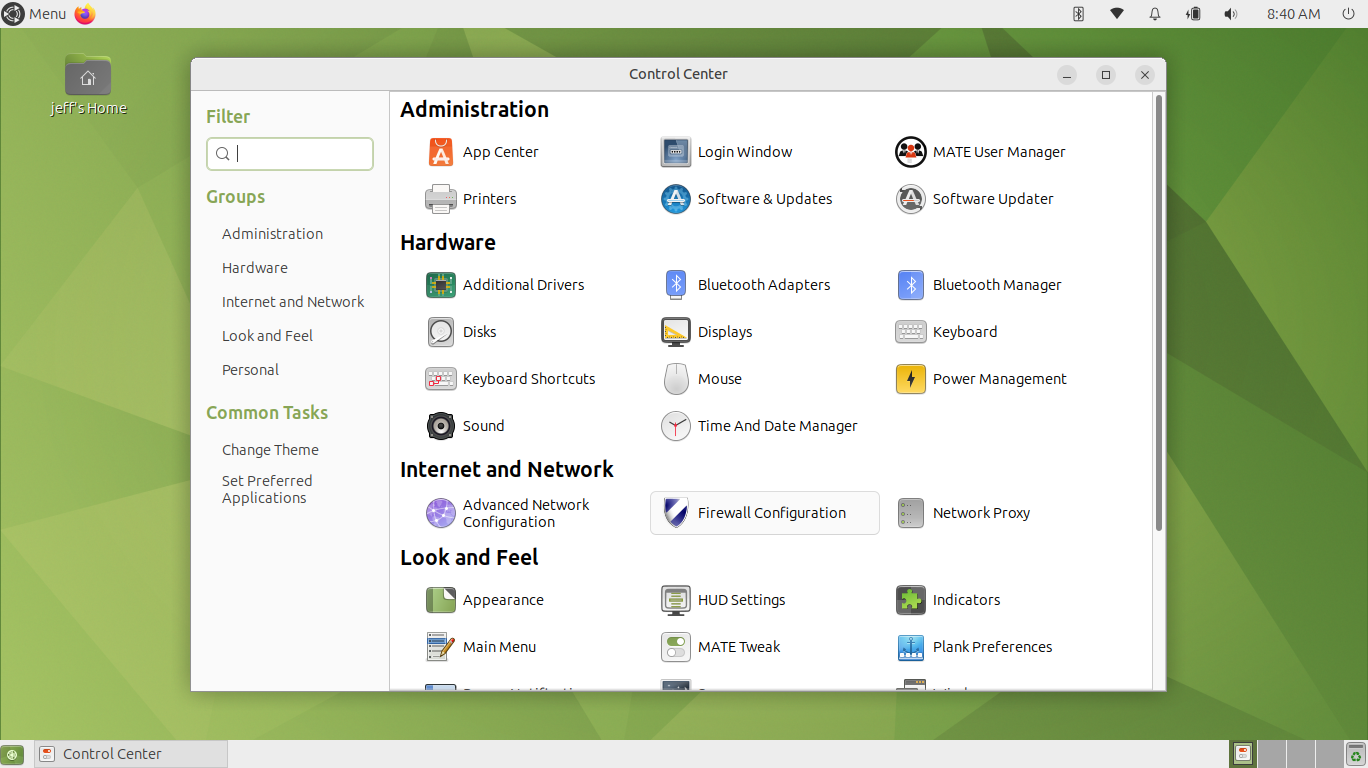
Task: Open MATE User Manager
Action: 998,152
